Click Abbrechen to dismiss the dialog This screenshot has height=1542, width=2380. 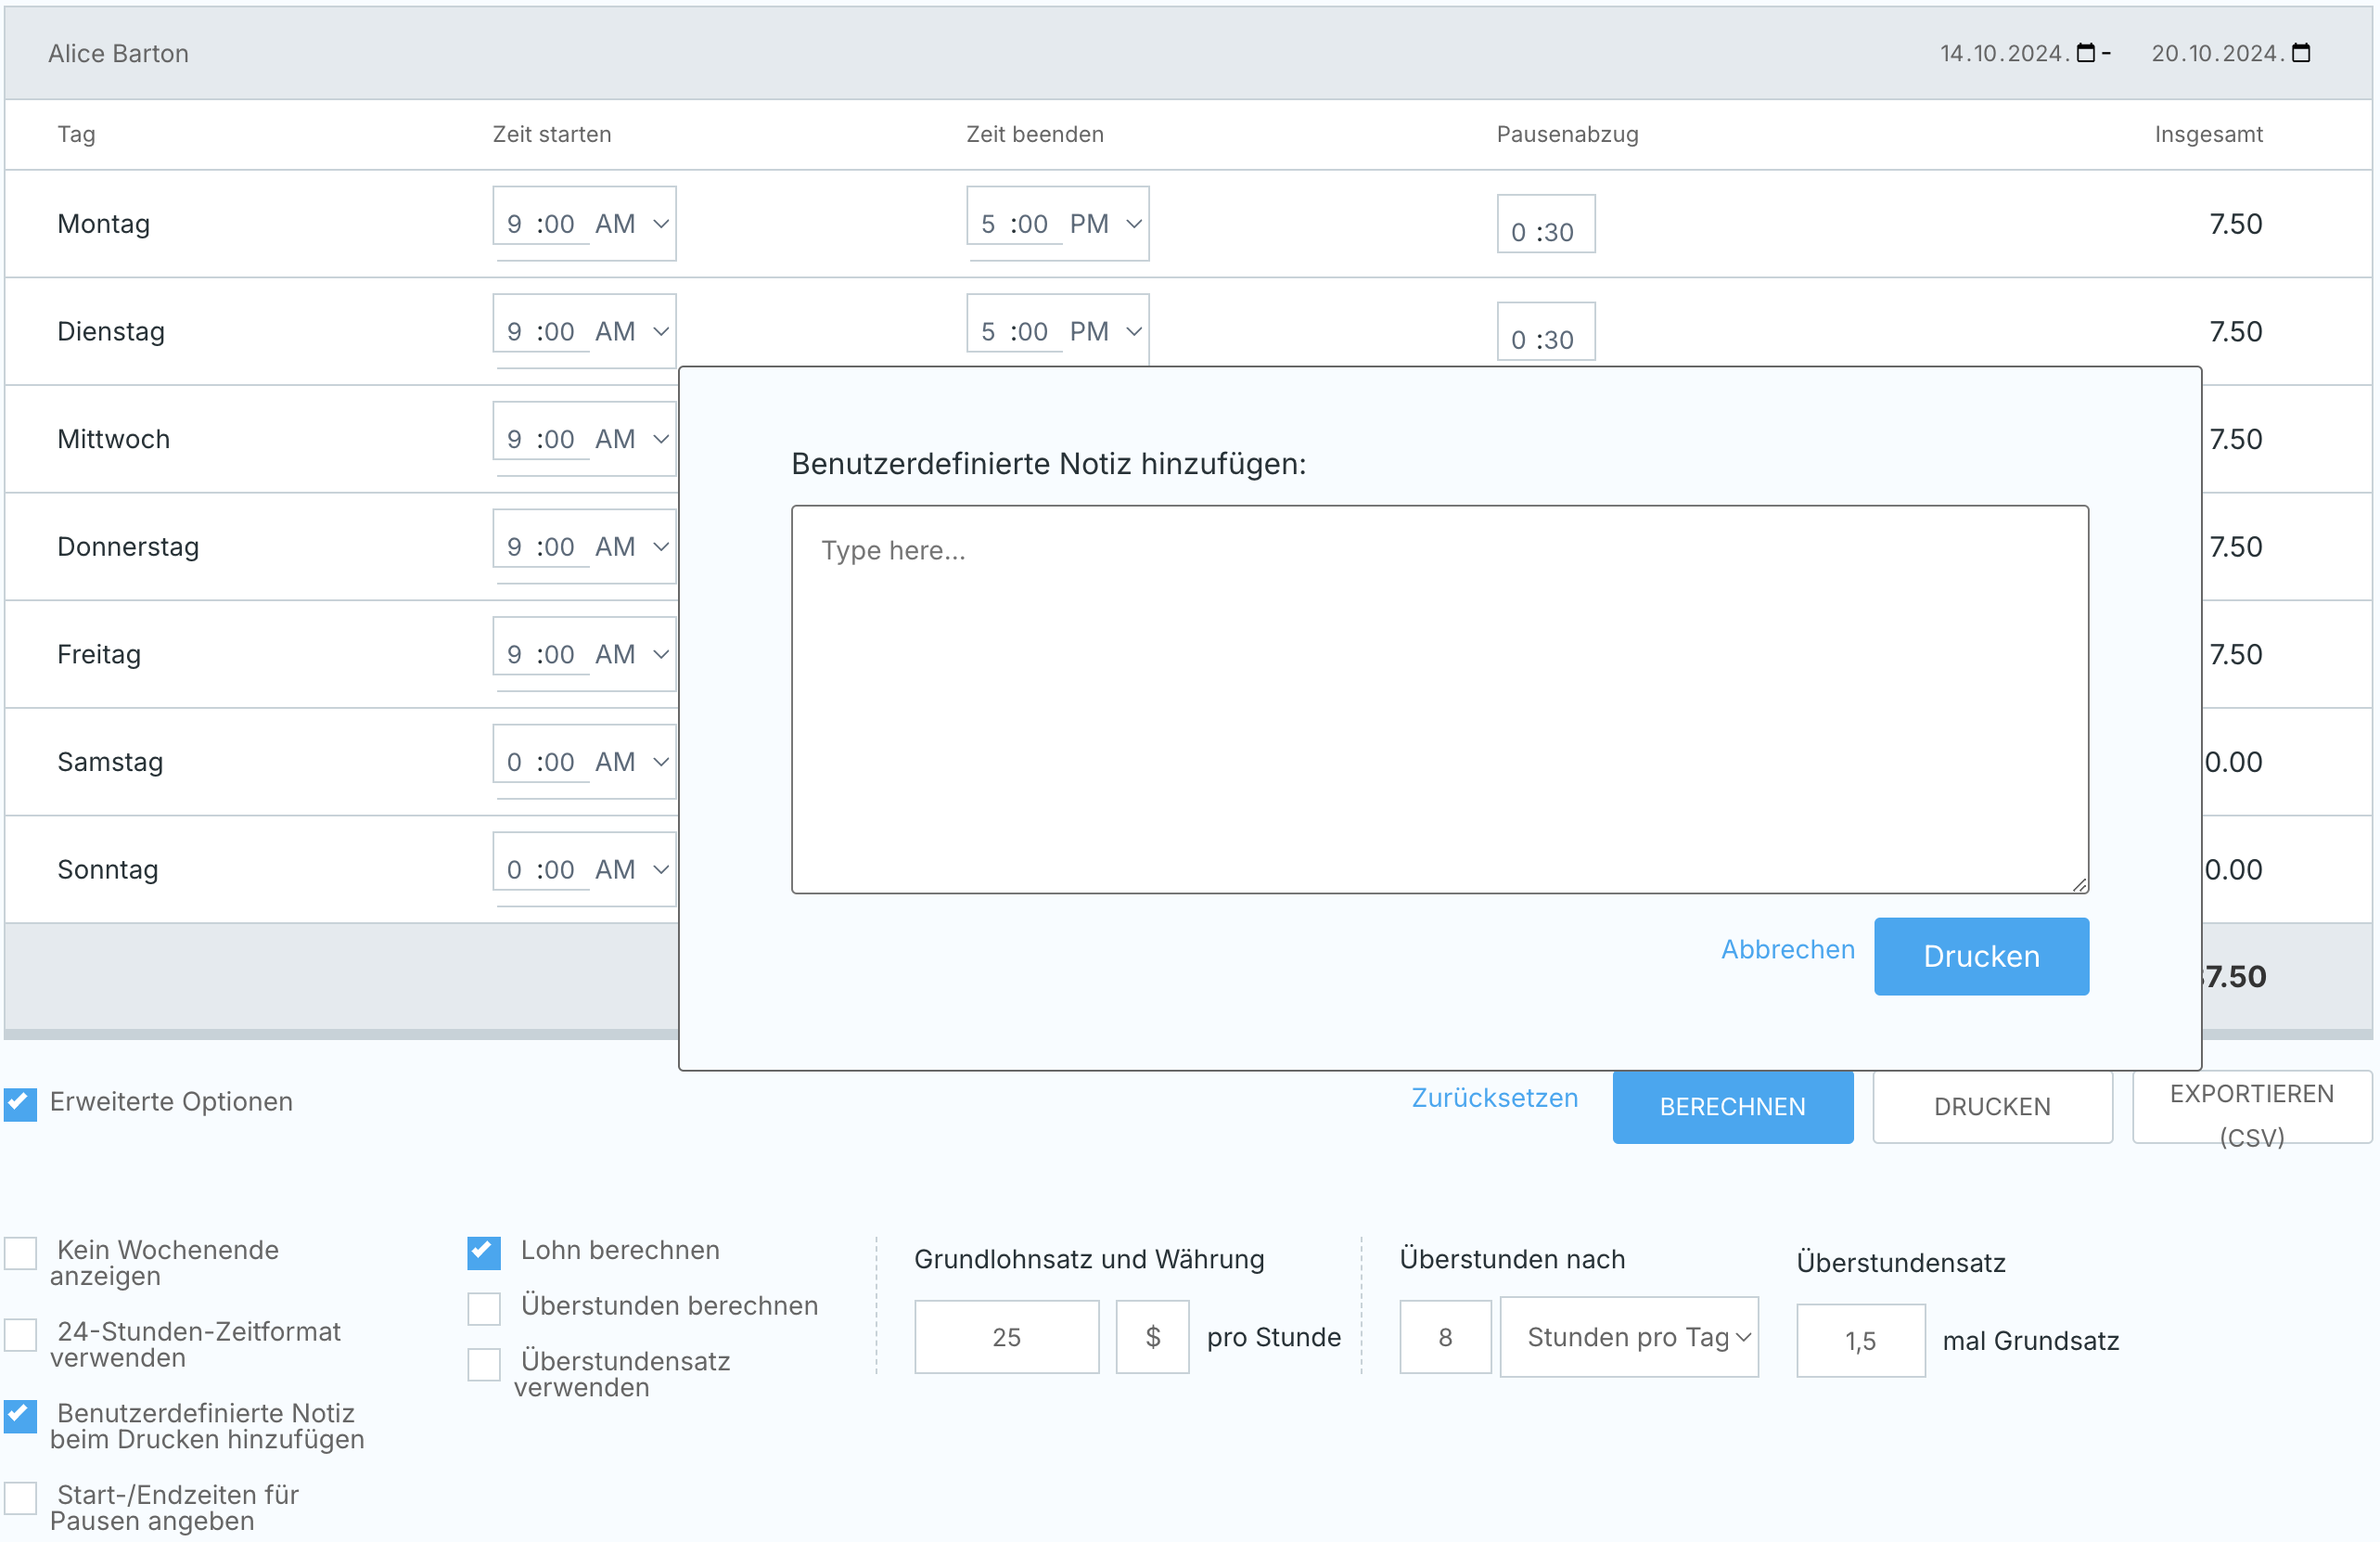(1785, 947)
